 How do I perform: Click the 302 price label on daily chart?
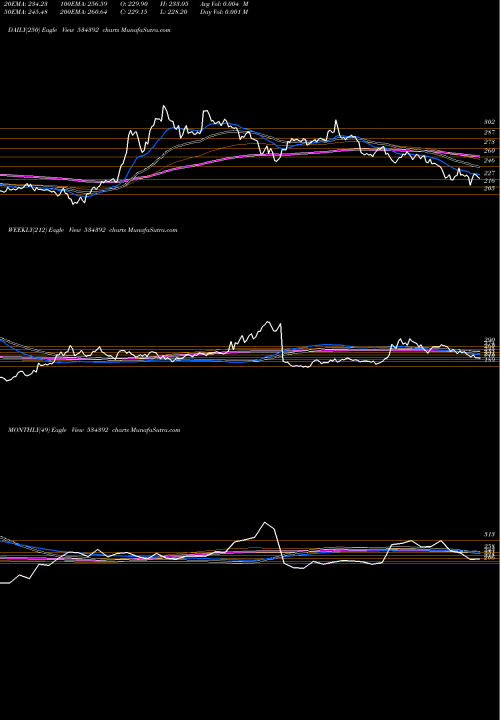point(489,122)
